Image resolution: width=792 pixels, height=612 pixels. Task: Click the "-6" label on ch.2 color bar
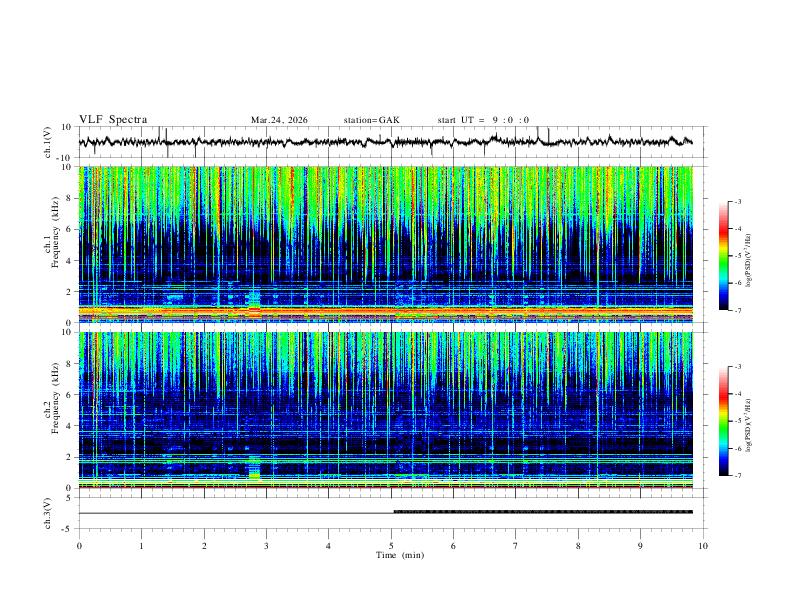click(737, 448)
